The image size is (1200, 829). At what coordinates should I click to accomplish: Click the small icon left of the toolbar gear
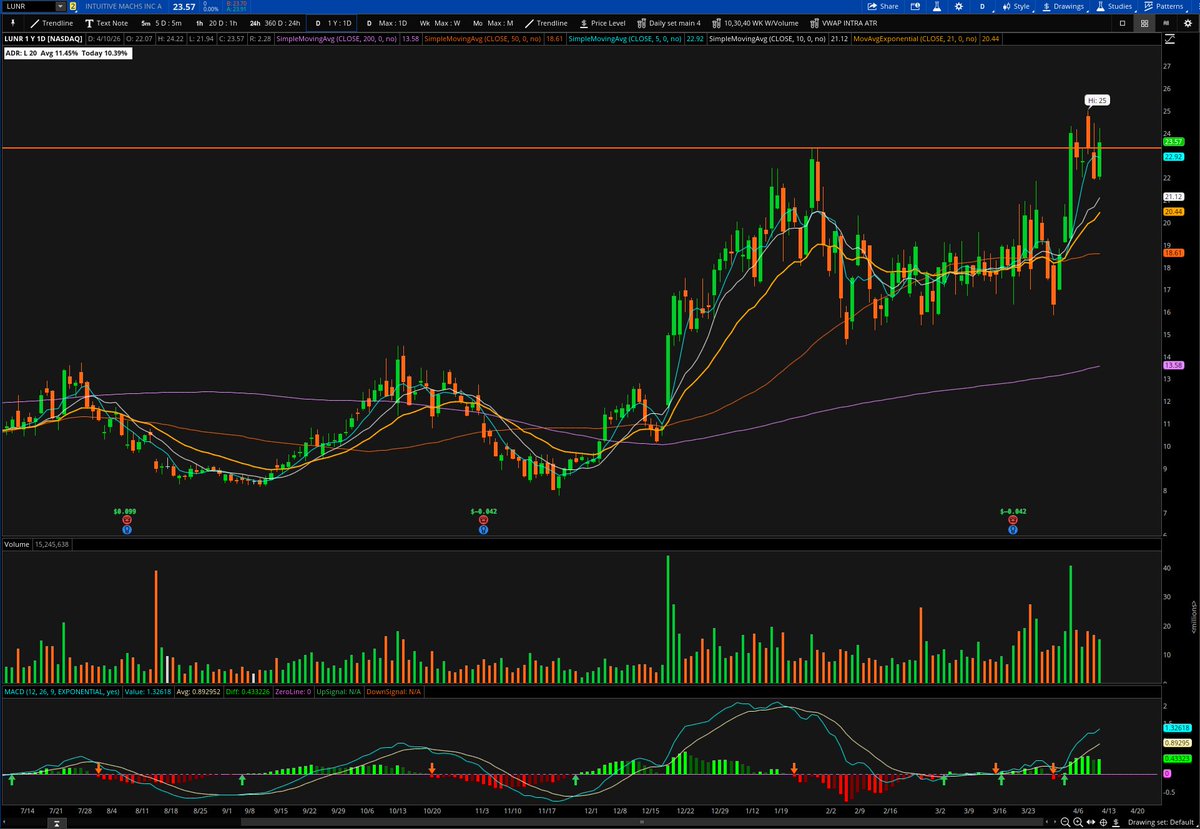1166,23
